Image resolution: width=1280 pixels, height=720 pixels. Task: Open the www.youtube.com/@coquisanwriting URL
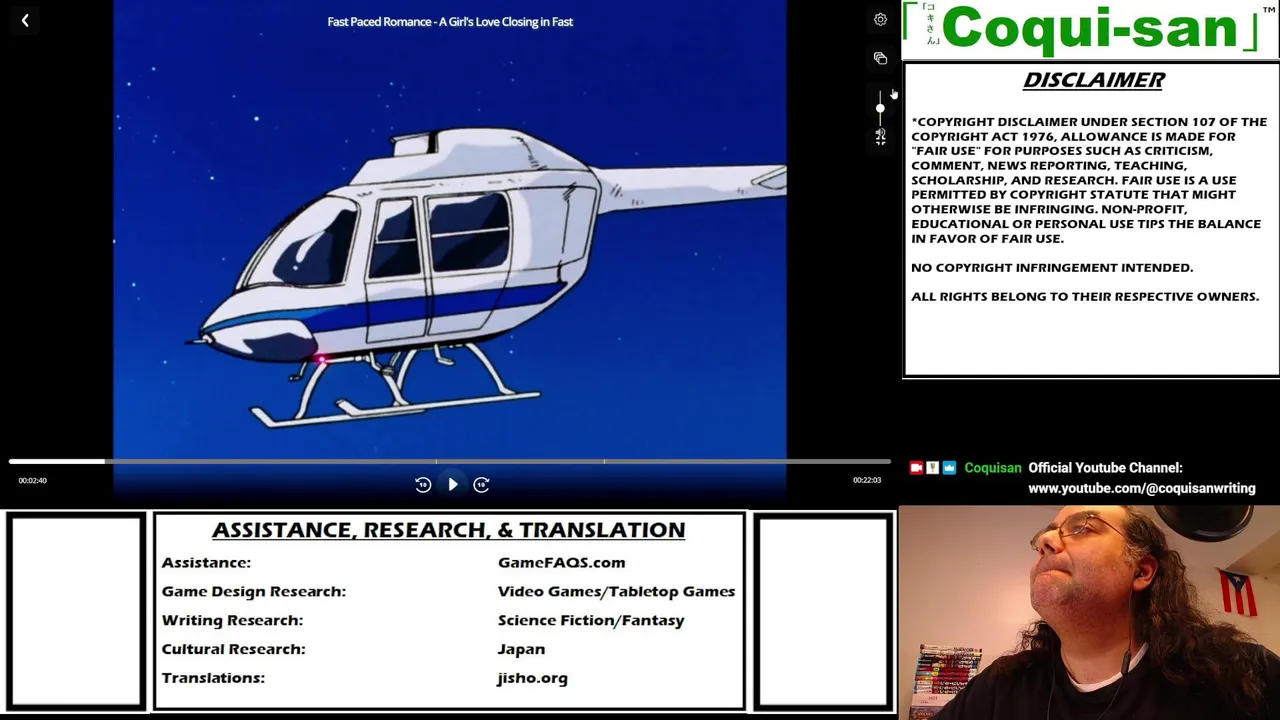1142,489
